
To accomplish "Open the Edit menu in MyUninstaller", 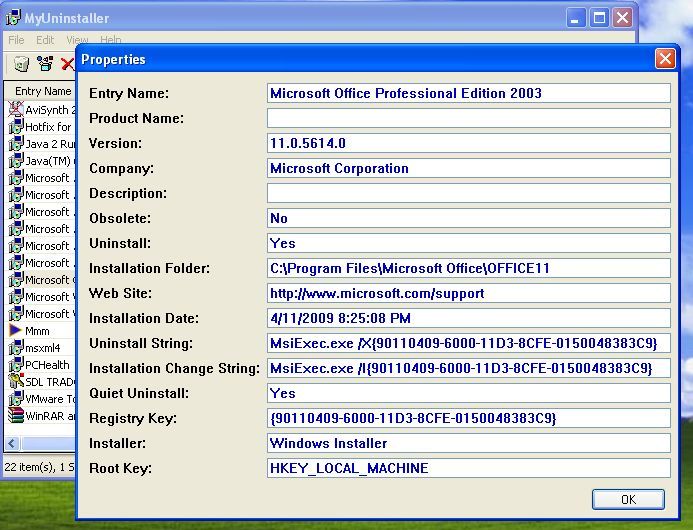I will 45,40.
